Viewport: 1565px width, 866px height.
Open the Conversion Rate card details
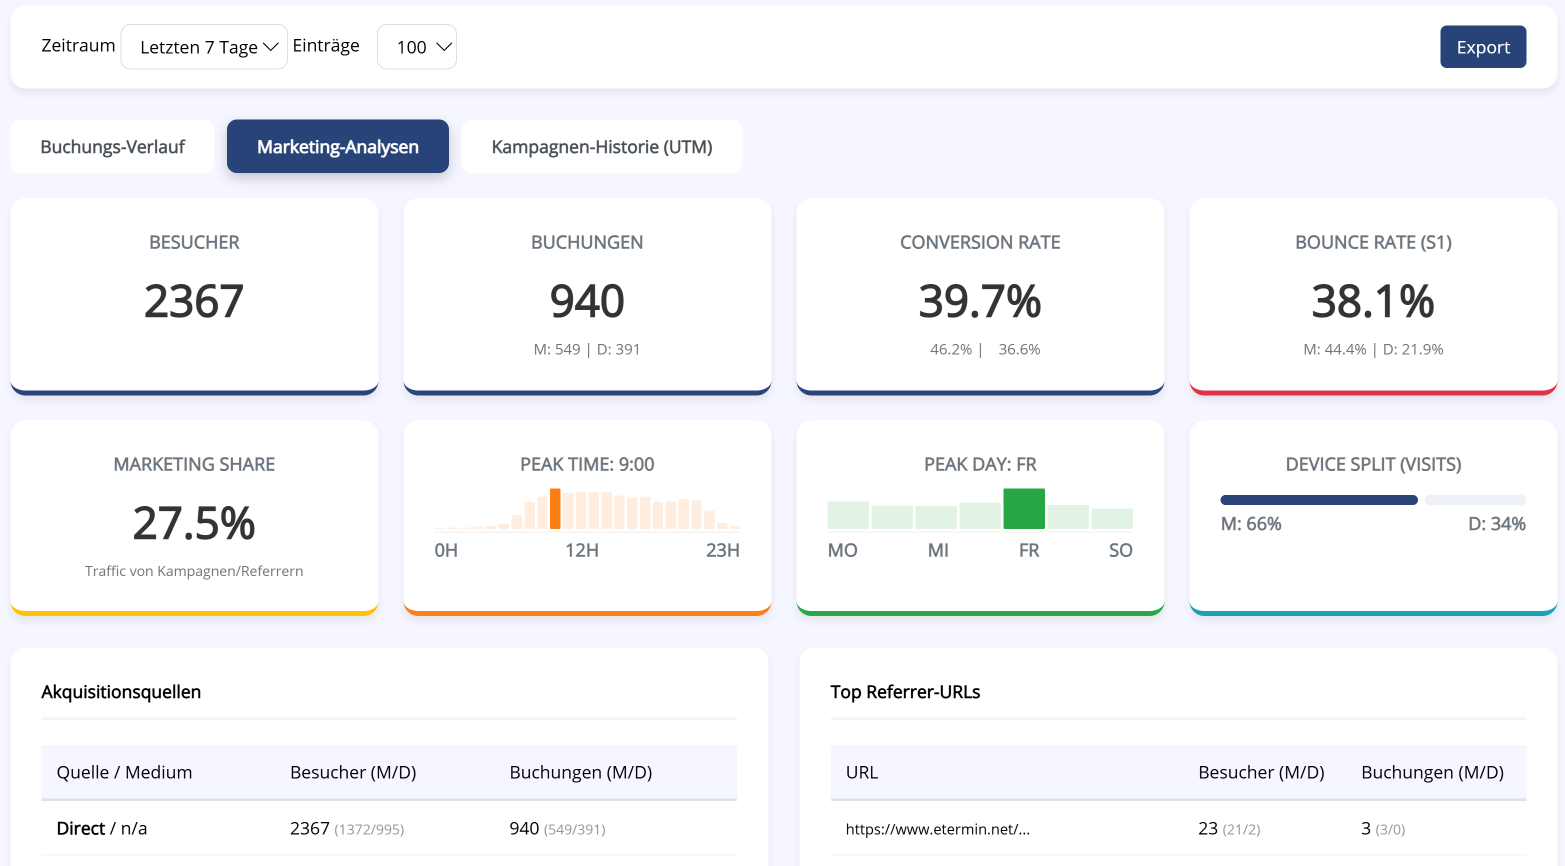coord(980,295)
